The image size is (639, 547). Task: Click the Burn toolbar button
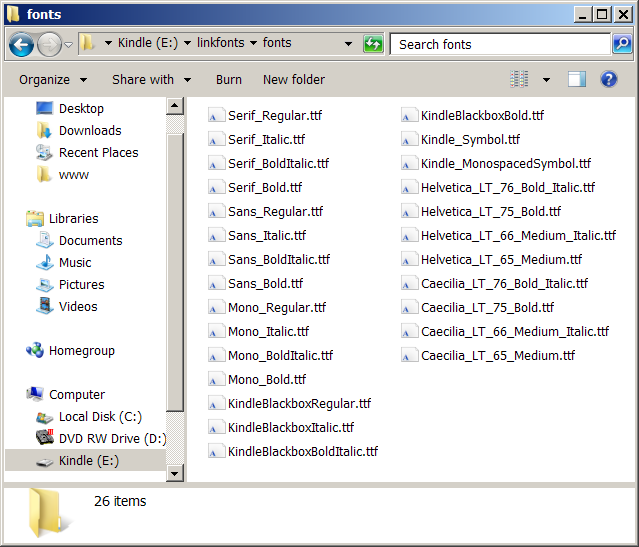coord(229,79)
